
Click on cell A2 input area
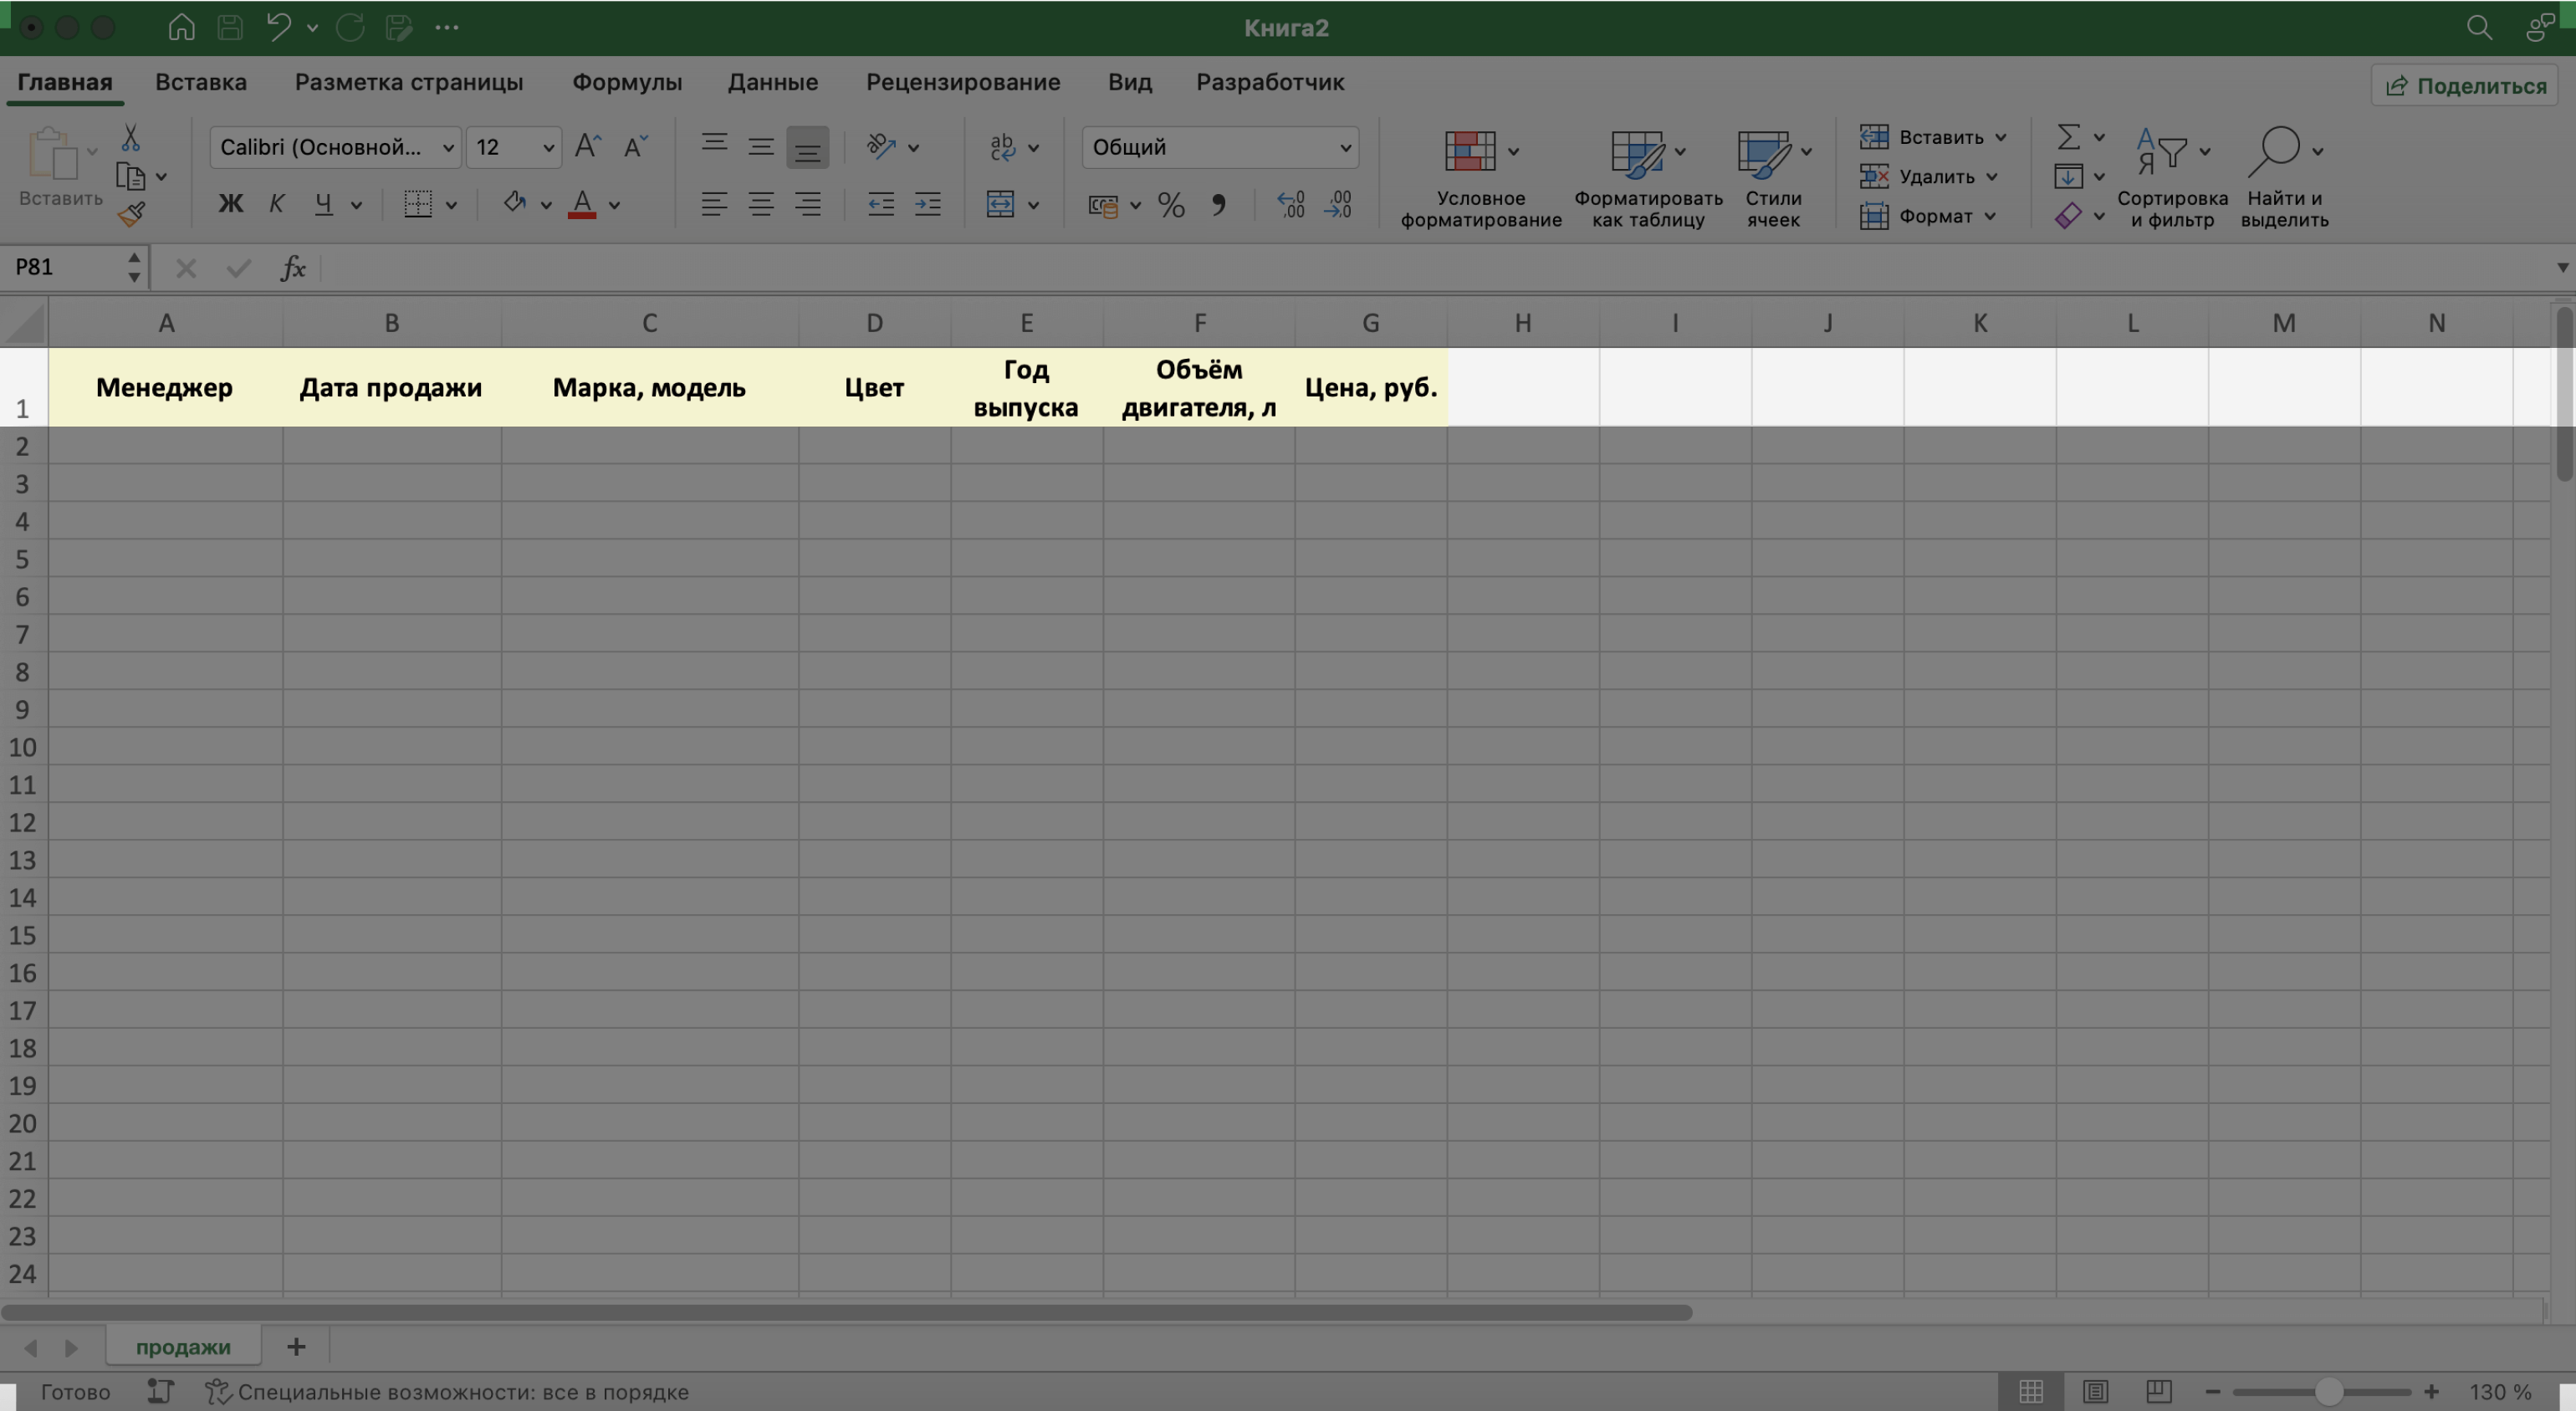tap(165, 445)
